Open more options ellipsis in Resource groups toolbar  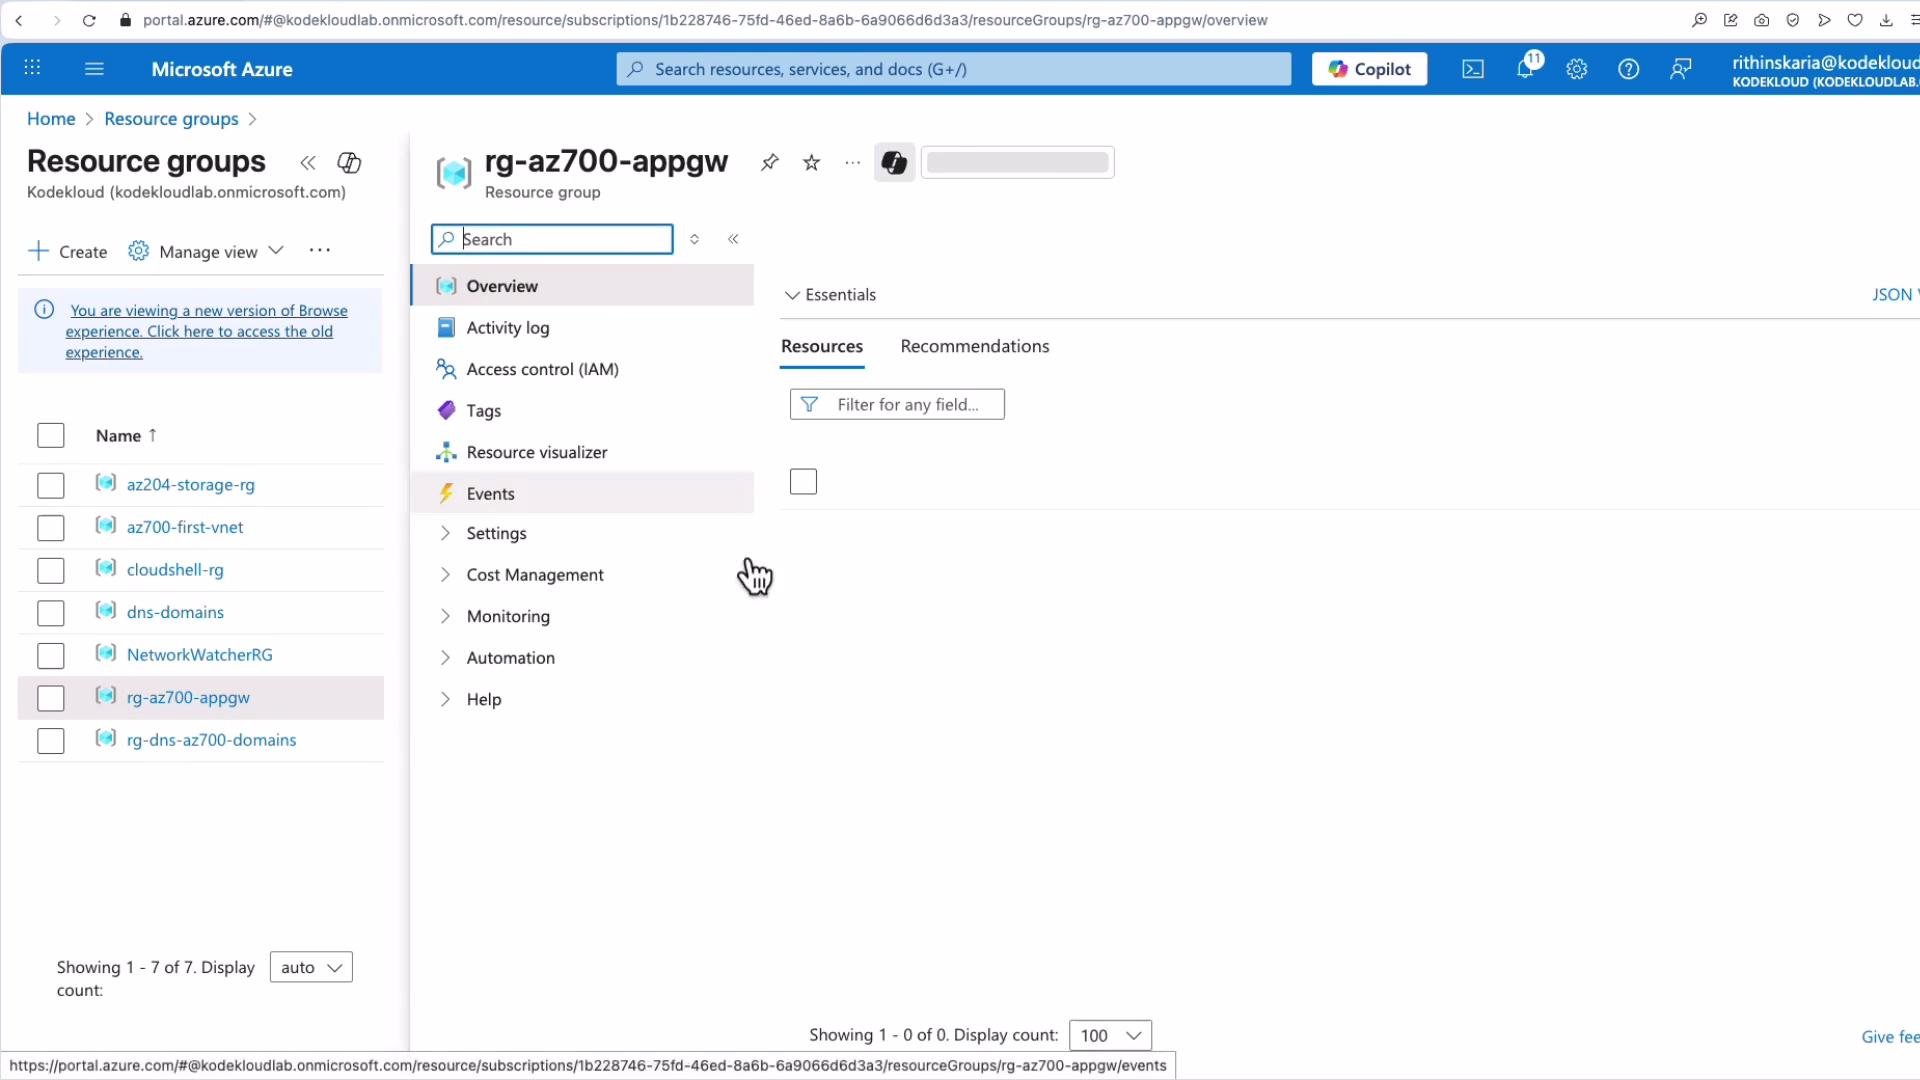(x=320, y=250)
